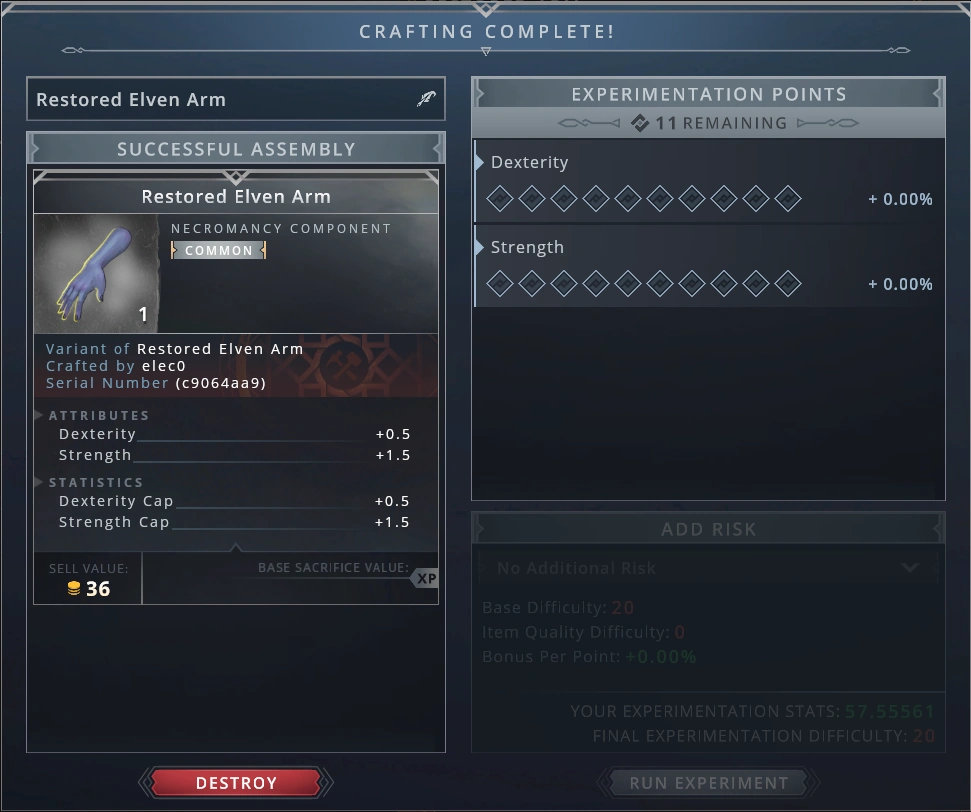Click the Restored Elven Arm item thumbnail
Viewport: 971px width, 812px height.
(x=97, y=273)
